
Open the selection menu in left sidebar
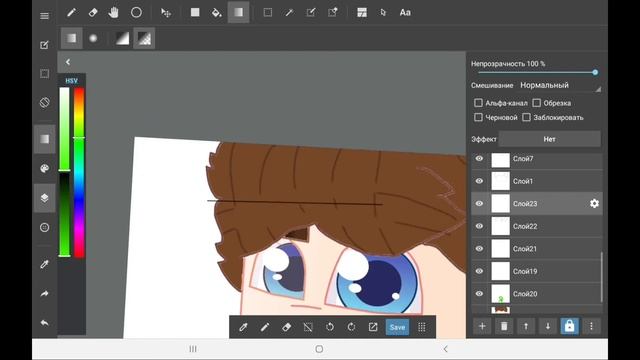(44, 73)
